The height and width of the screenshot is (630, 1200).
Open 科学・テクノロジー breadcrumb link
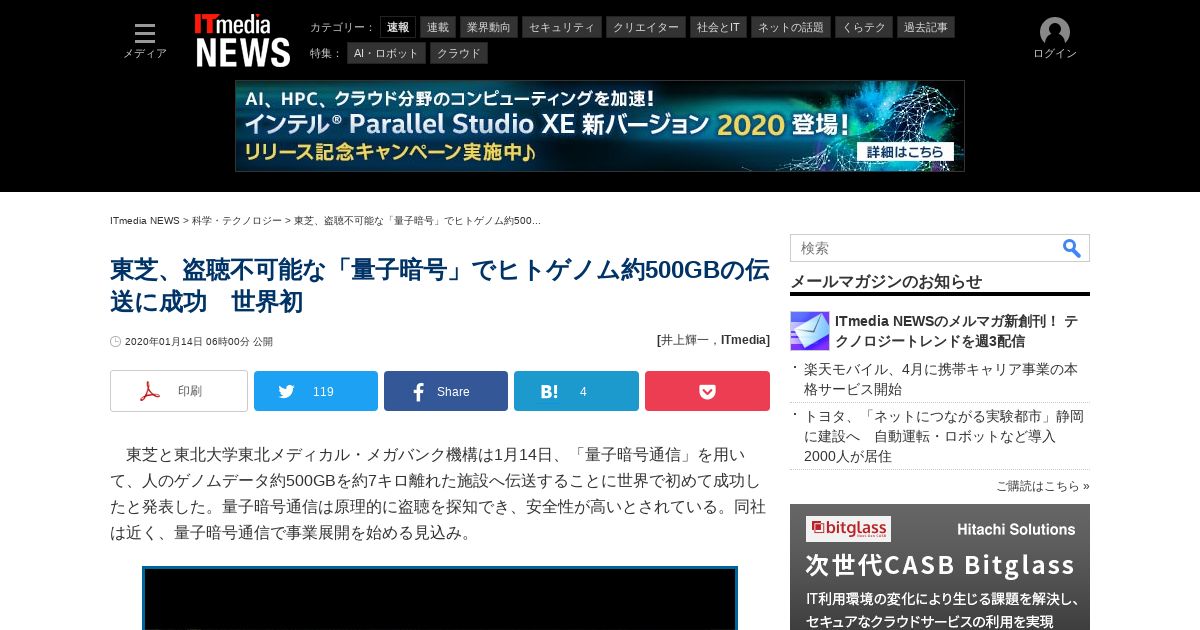click(237, 220)
